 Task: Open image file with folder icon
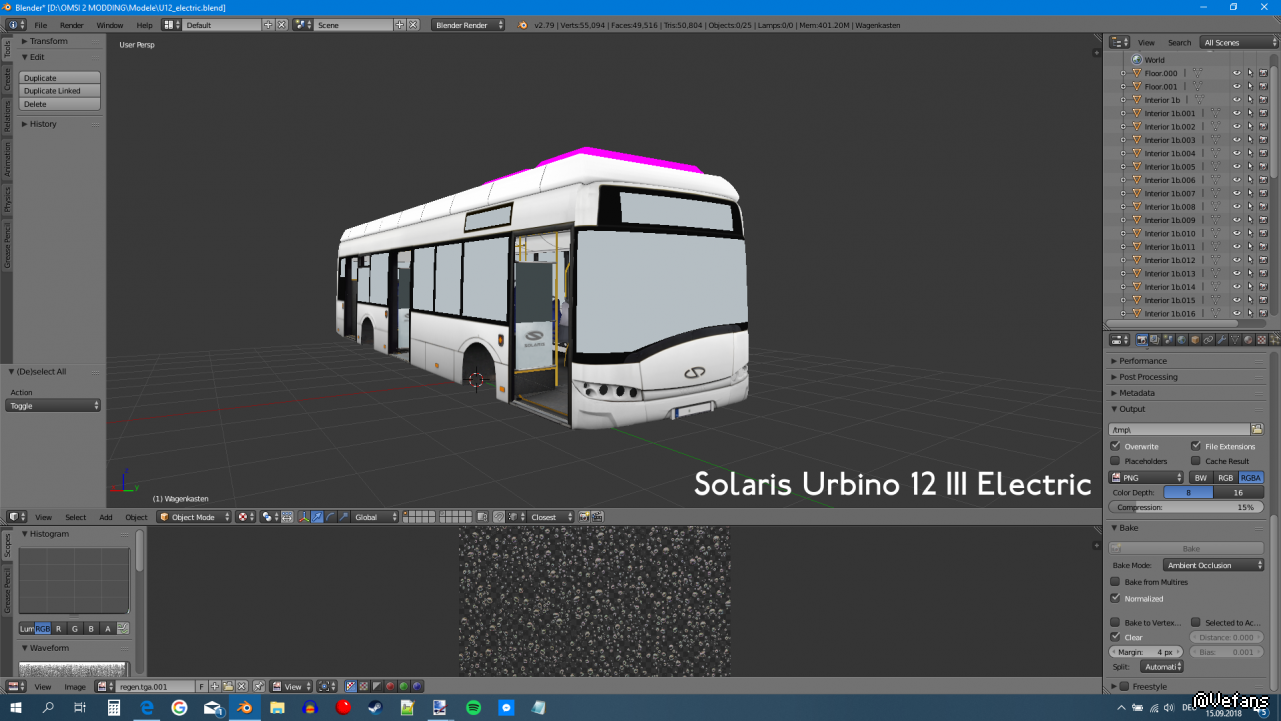228,687
